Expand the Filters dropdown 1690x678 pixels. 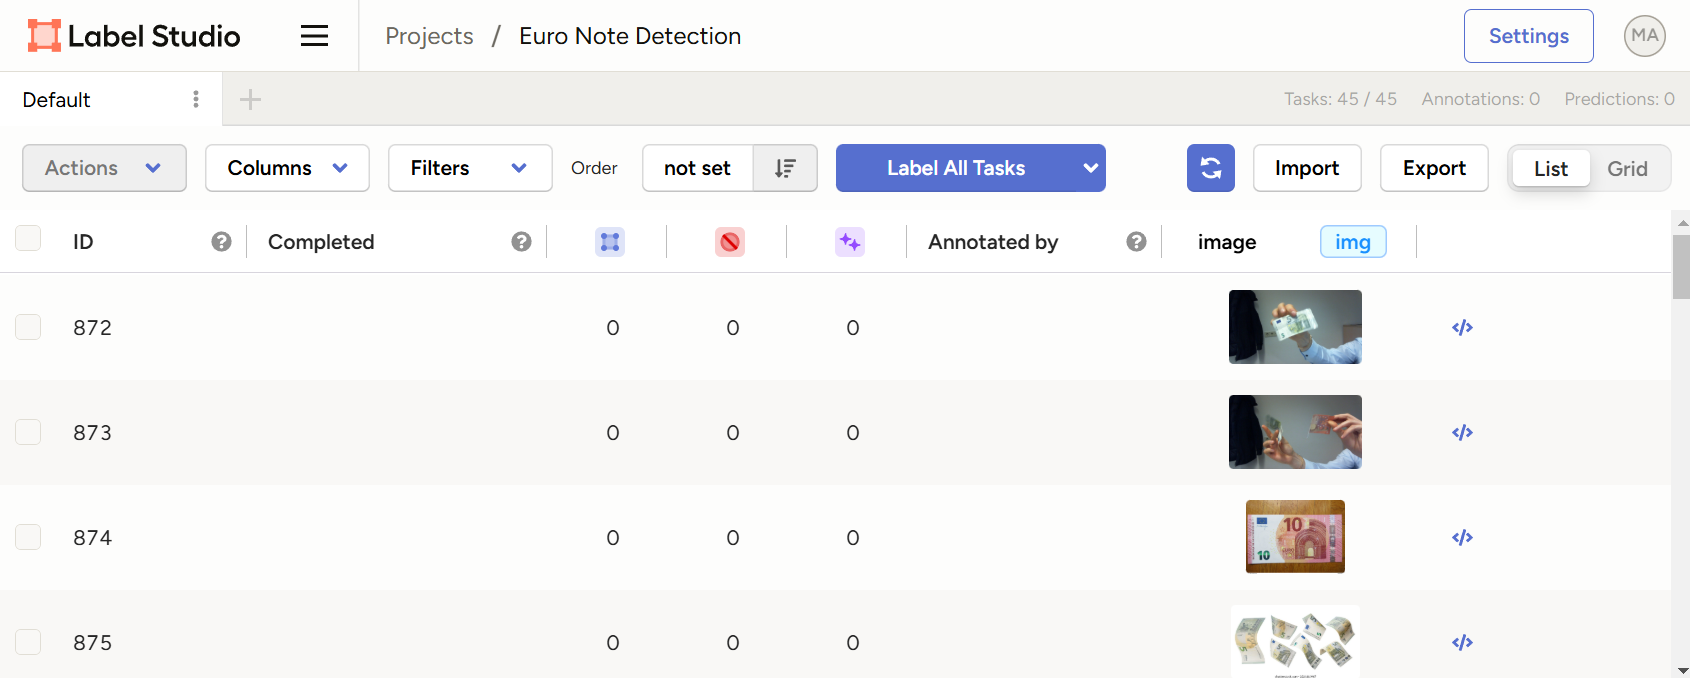pos(469,168)
